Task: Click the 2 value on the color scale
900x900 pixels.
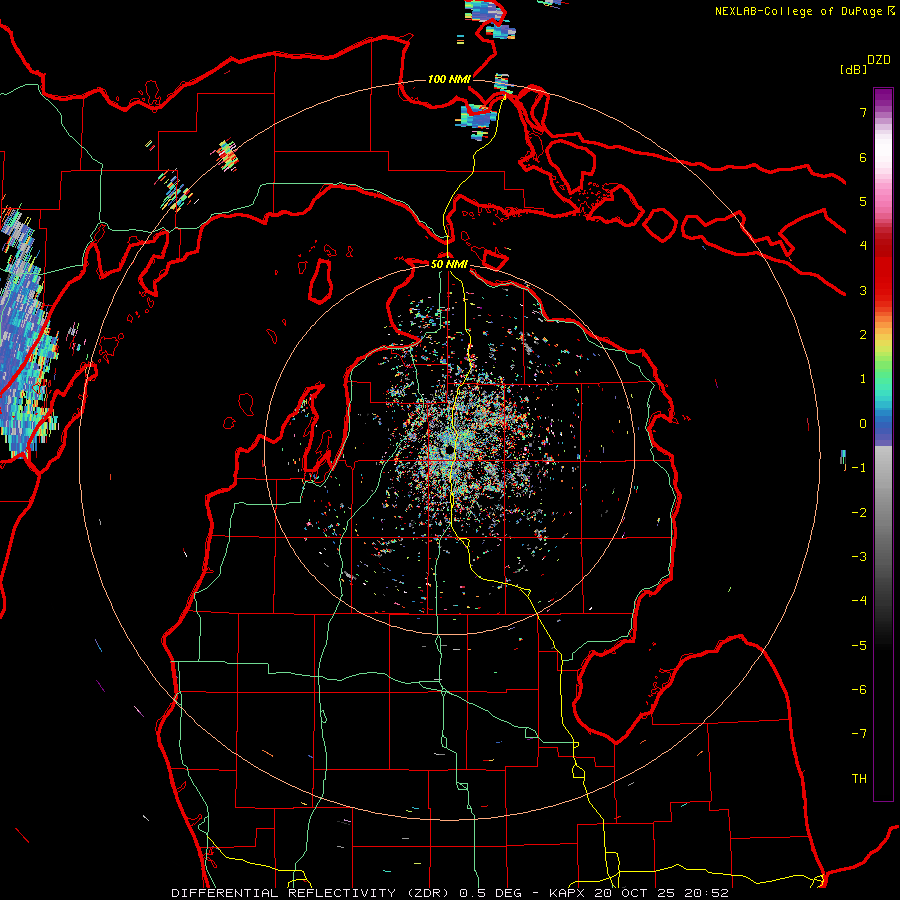Action: [x=863, y=335]
